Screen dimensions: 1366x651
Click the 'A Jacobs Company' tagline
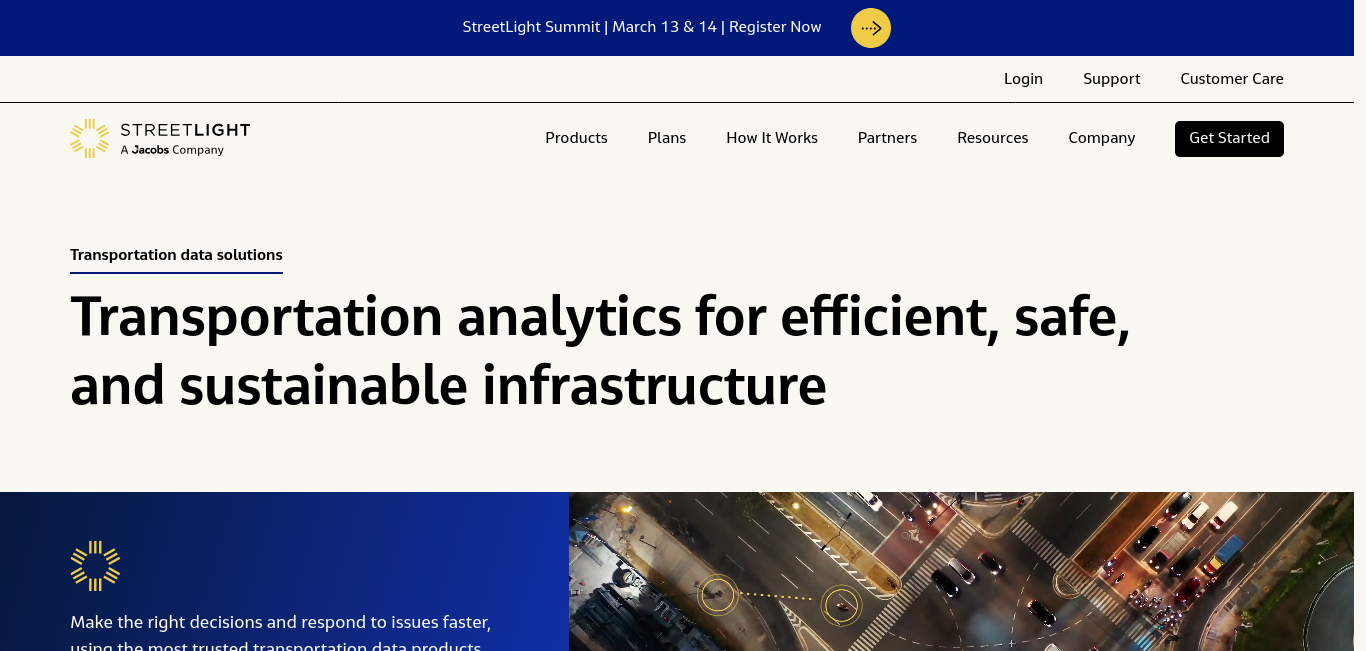[172, 150]
